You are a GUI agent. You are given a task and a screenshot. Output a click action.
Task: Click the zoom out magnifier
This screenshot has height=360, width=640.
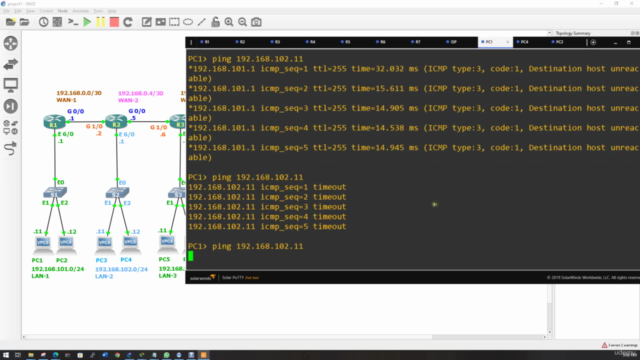tap(242, 22)
